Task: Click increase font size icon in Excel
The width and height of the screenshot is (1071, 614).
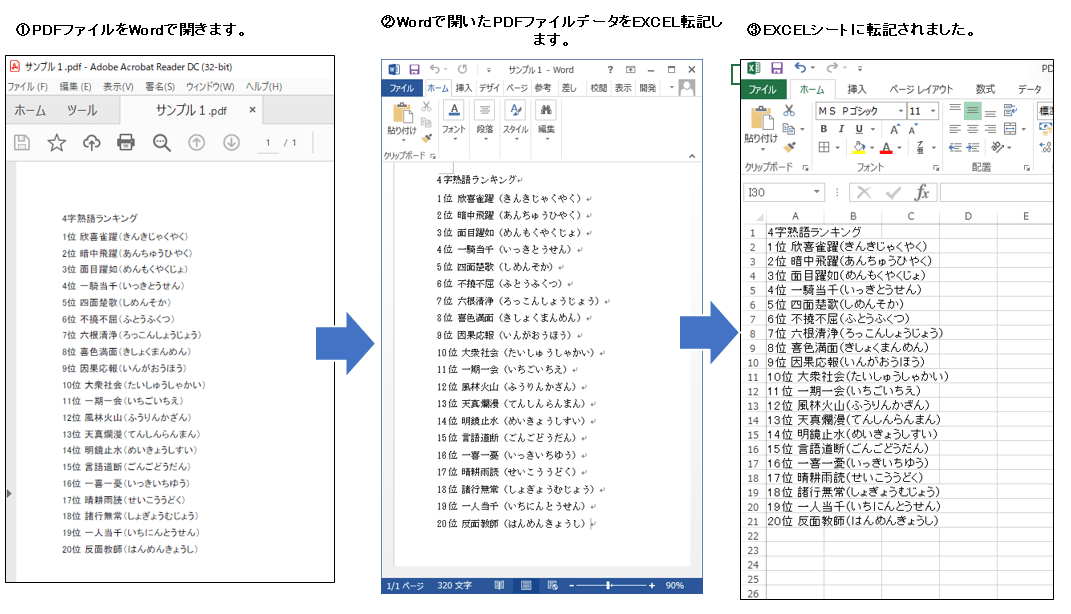Action: [x=894, y=129]
